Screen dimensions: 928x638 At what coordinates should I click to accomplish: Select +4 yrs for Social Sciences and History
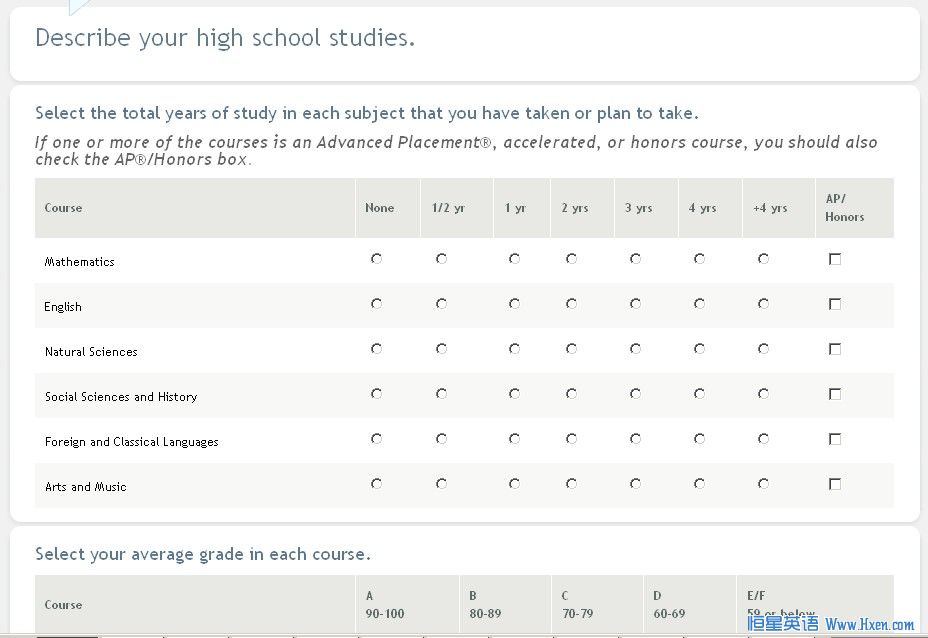(763, 394)
